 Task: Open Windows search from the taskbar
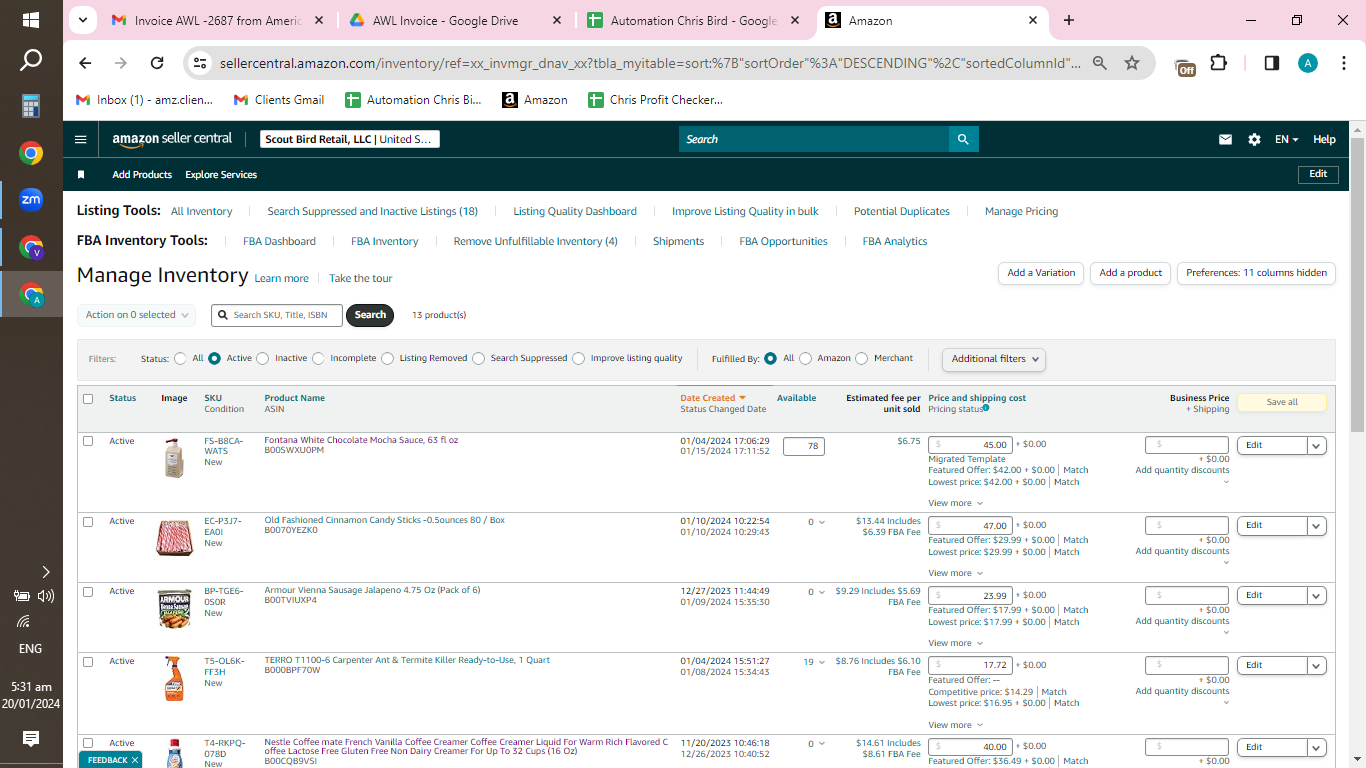click(31, 60)
